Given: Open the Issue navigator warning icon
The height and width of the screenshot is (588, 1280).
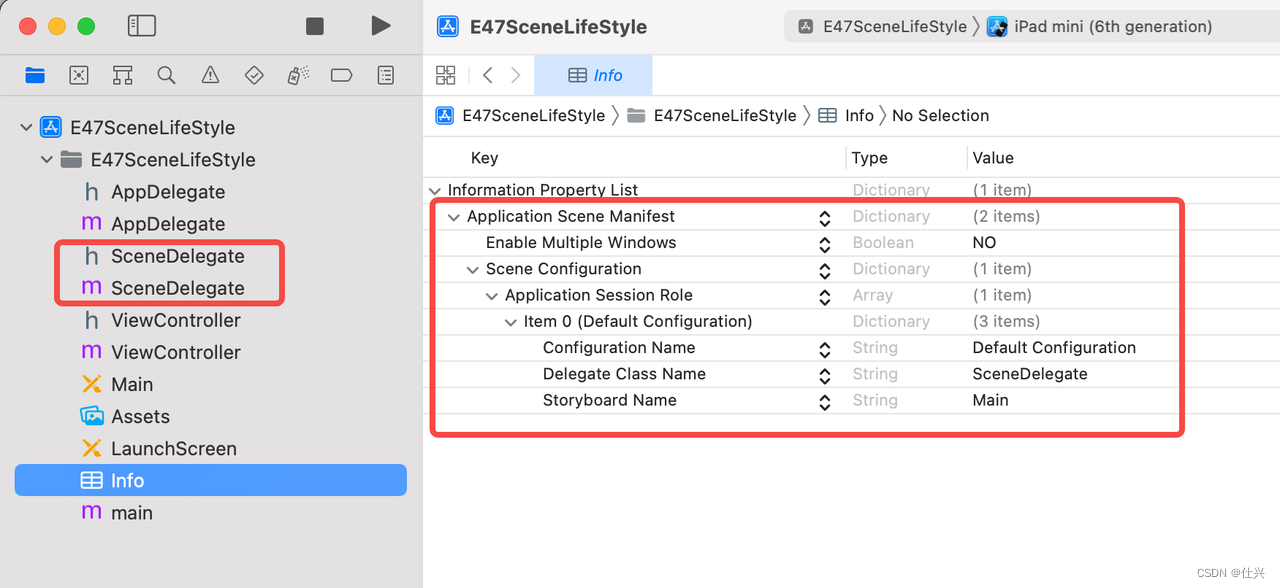Looking at the screenshot, I should (x=210, y=75).
